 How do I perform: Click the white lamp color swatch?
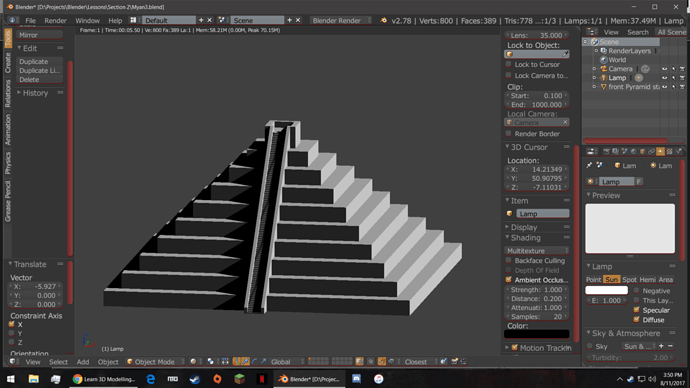(x=606, y=290)
